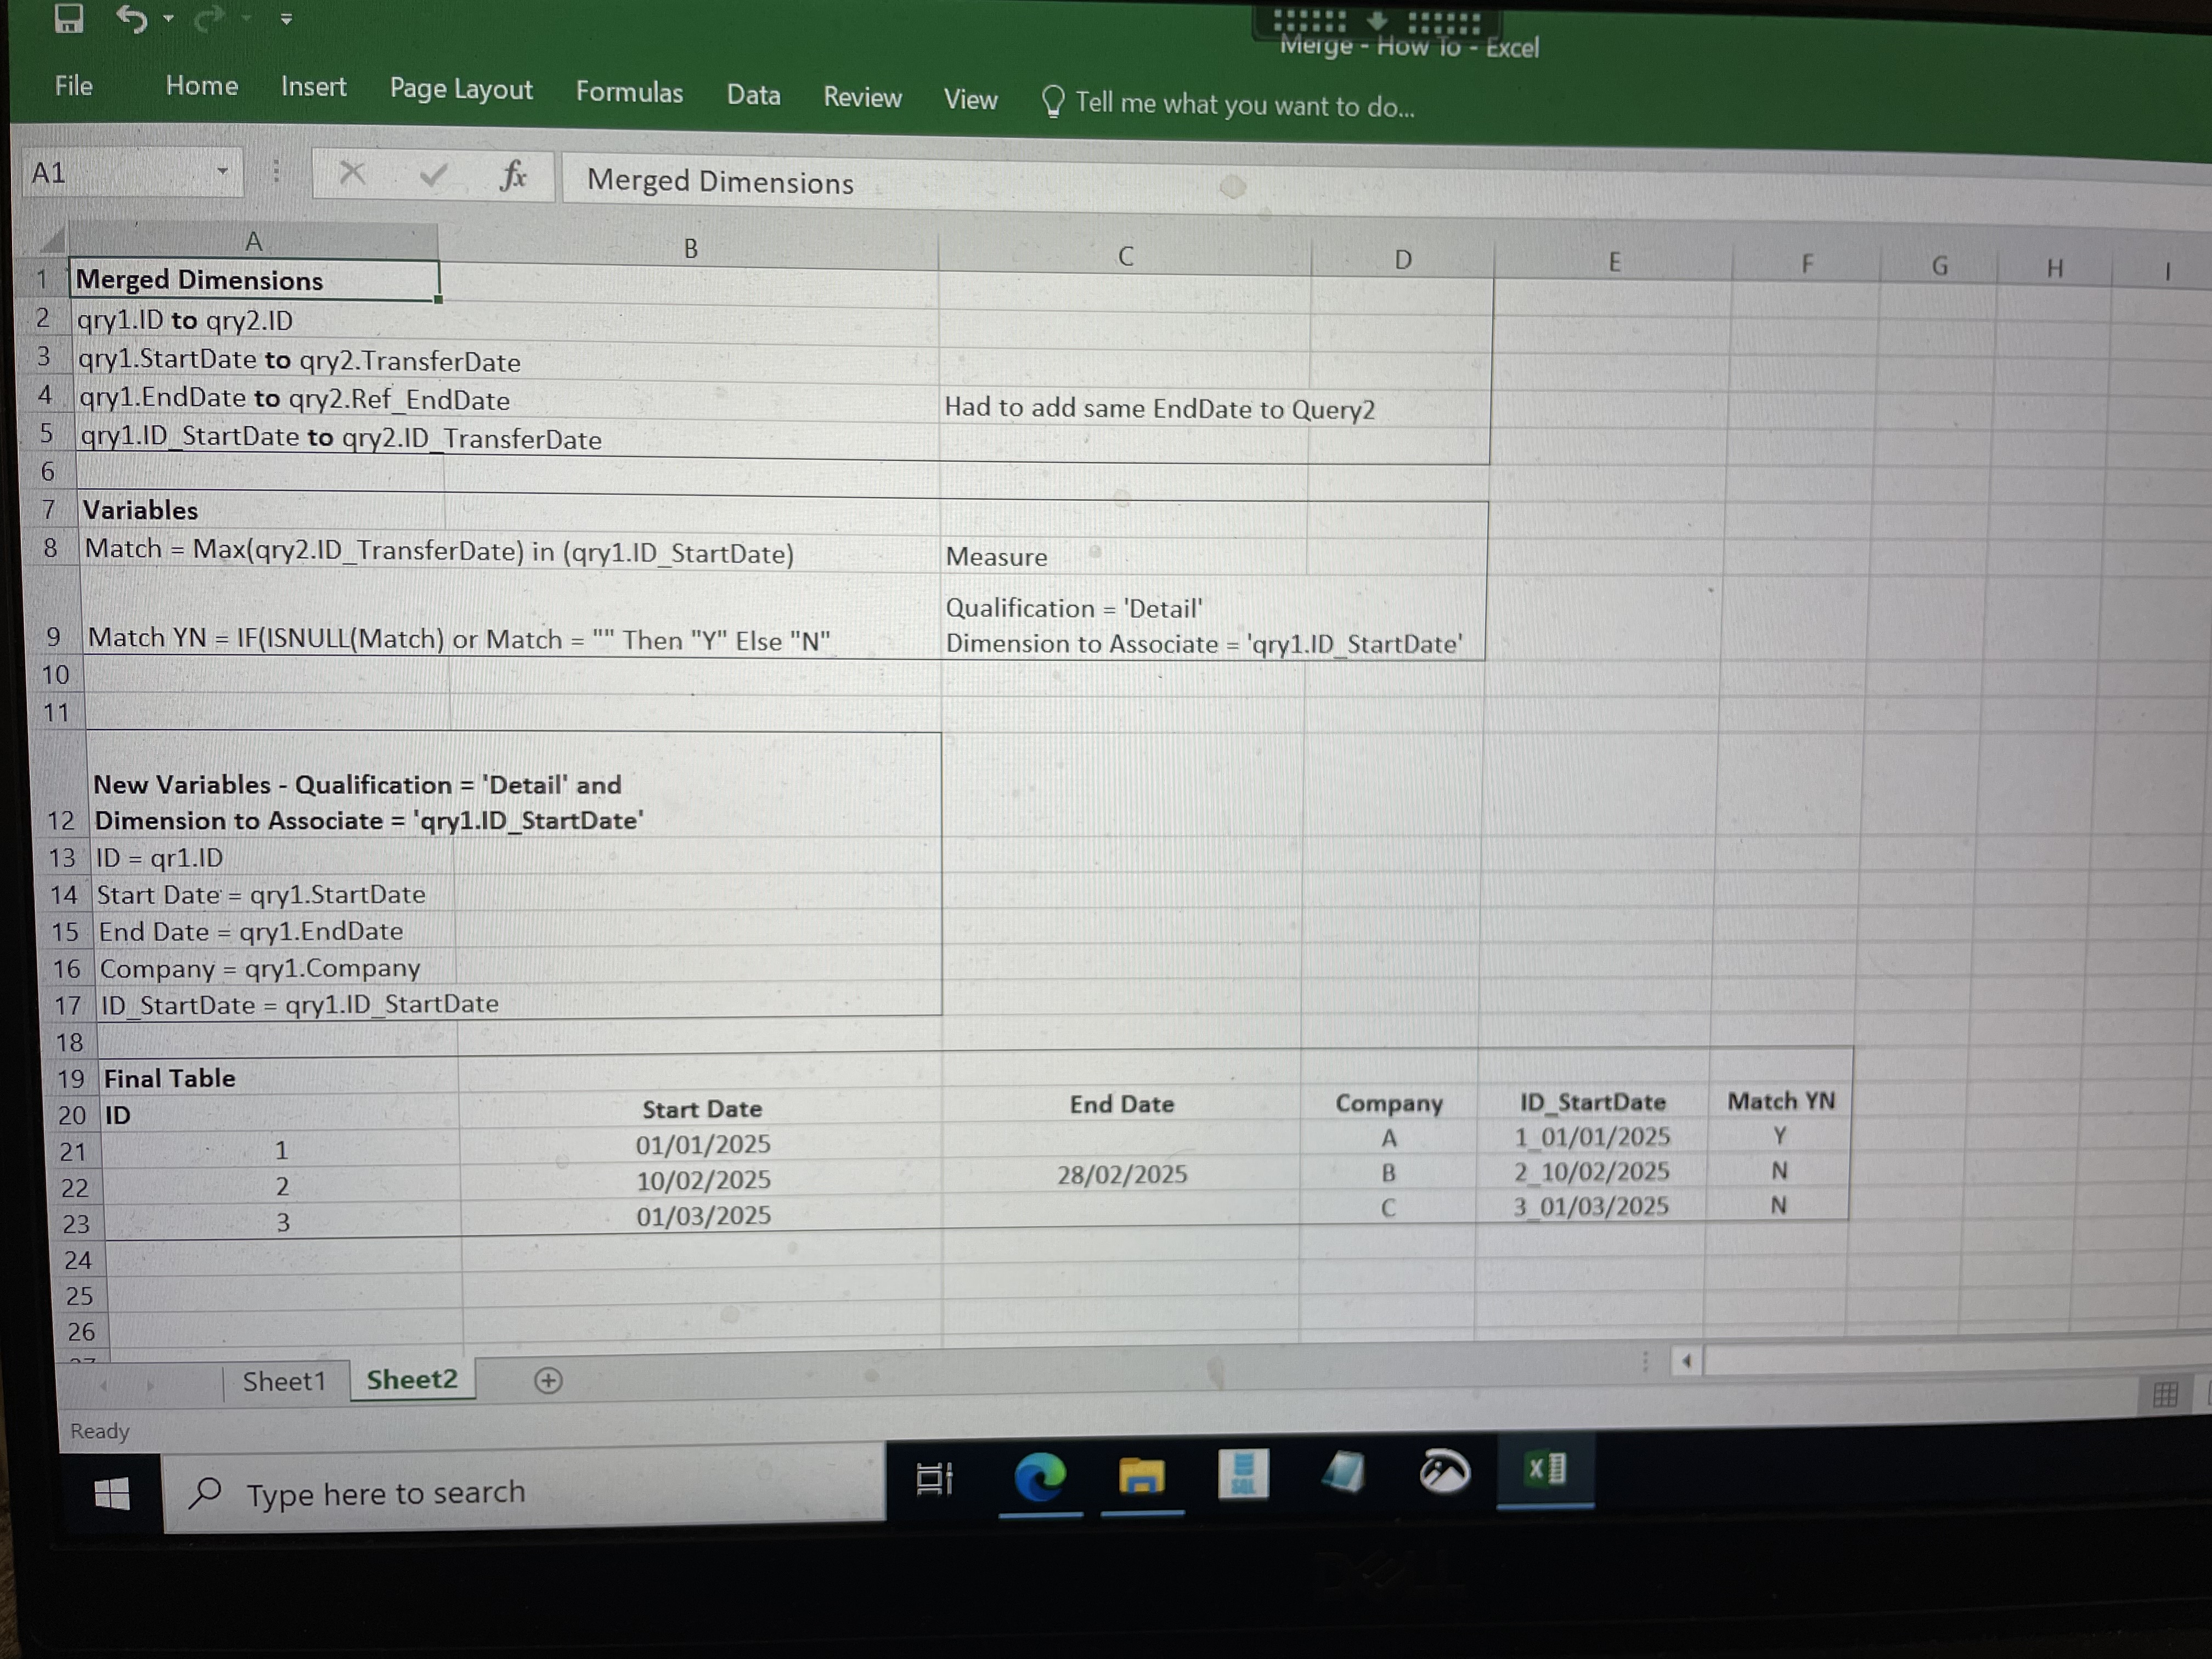Click the Enter checkmark icon in formula bar
Image resolution: width=2212 pixels, height=1659 pixels.
click(432, 175)
